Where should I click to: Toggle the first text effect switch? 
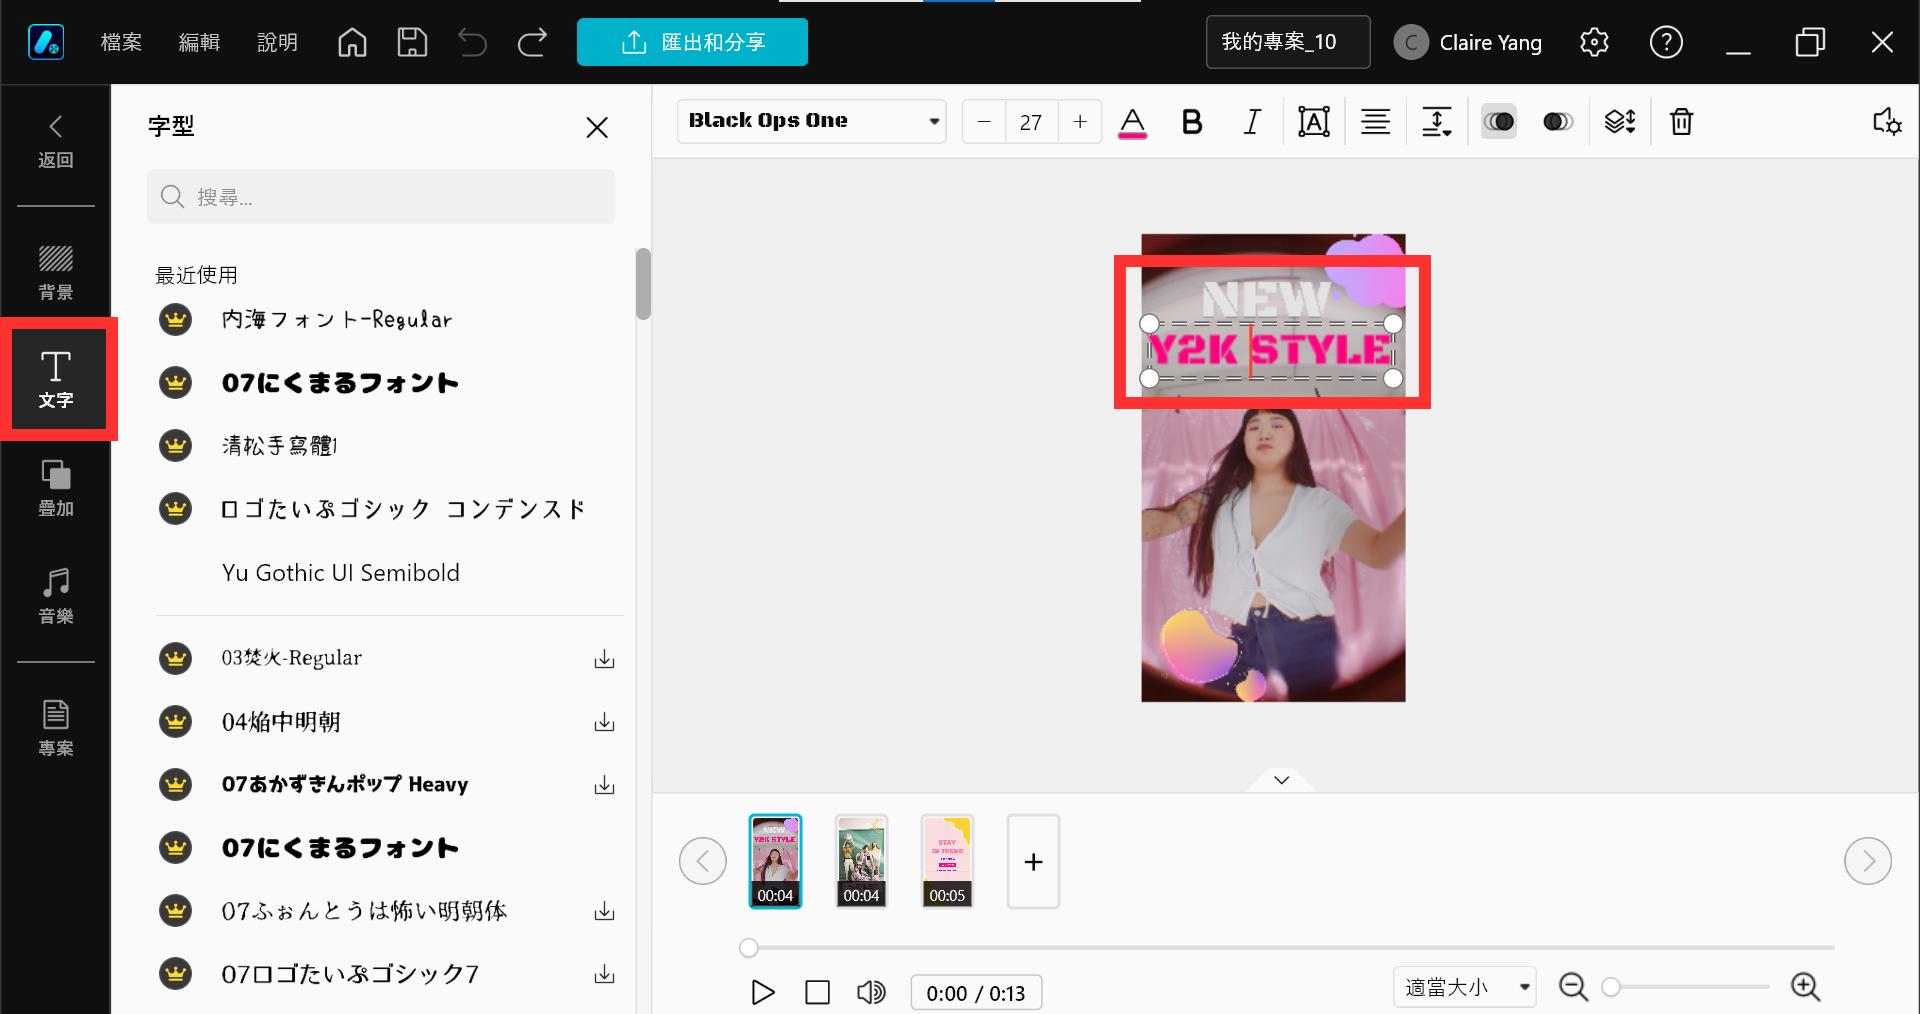1498,122
